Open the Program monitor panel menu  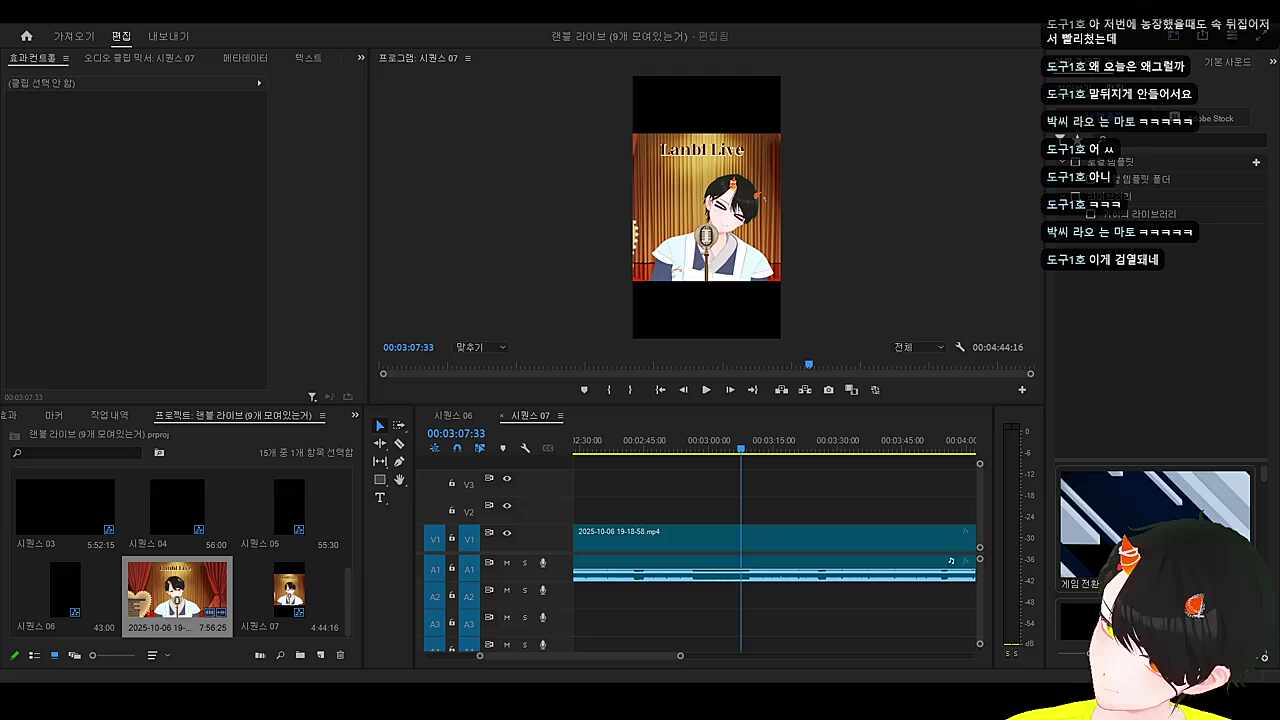tap(468, 58)
